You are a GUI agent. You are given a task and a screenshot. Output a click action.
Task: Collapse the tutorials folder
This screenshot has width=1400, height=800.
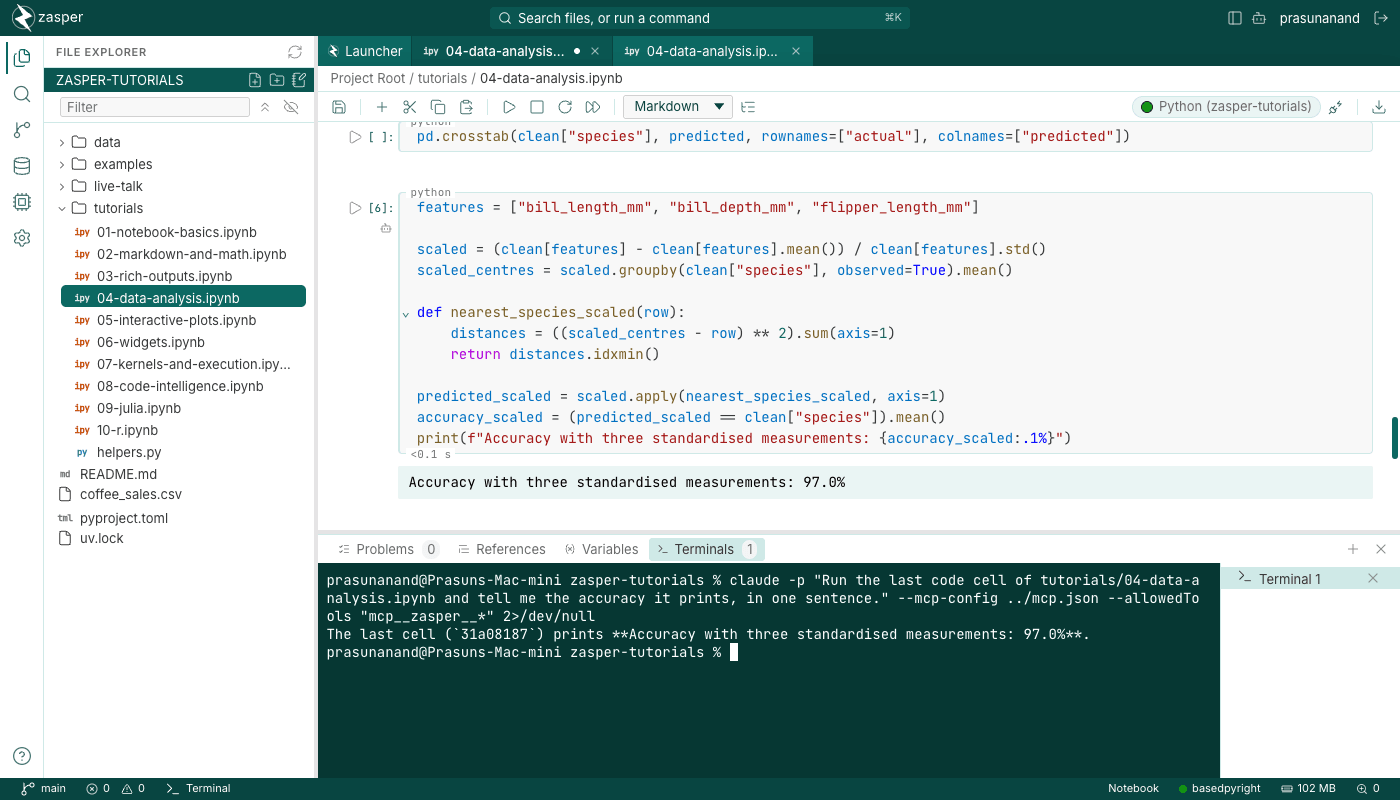[x=62, y=208]
